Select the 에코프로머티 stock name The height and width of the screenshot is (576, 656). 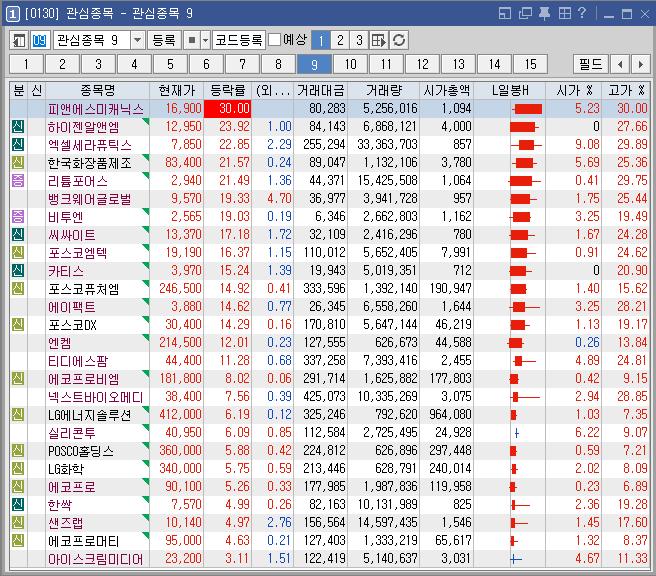[84, 541]
